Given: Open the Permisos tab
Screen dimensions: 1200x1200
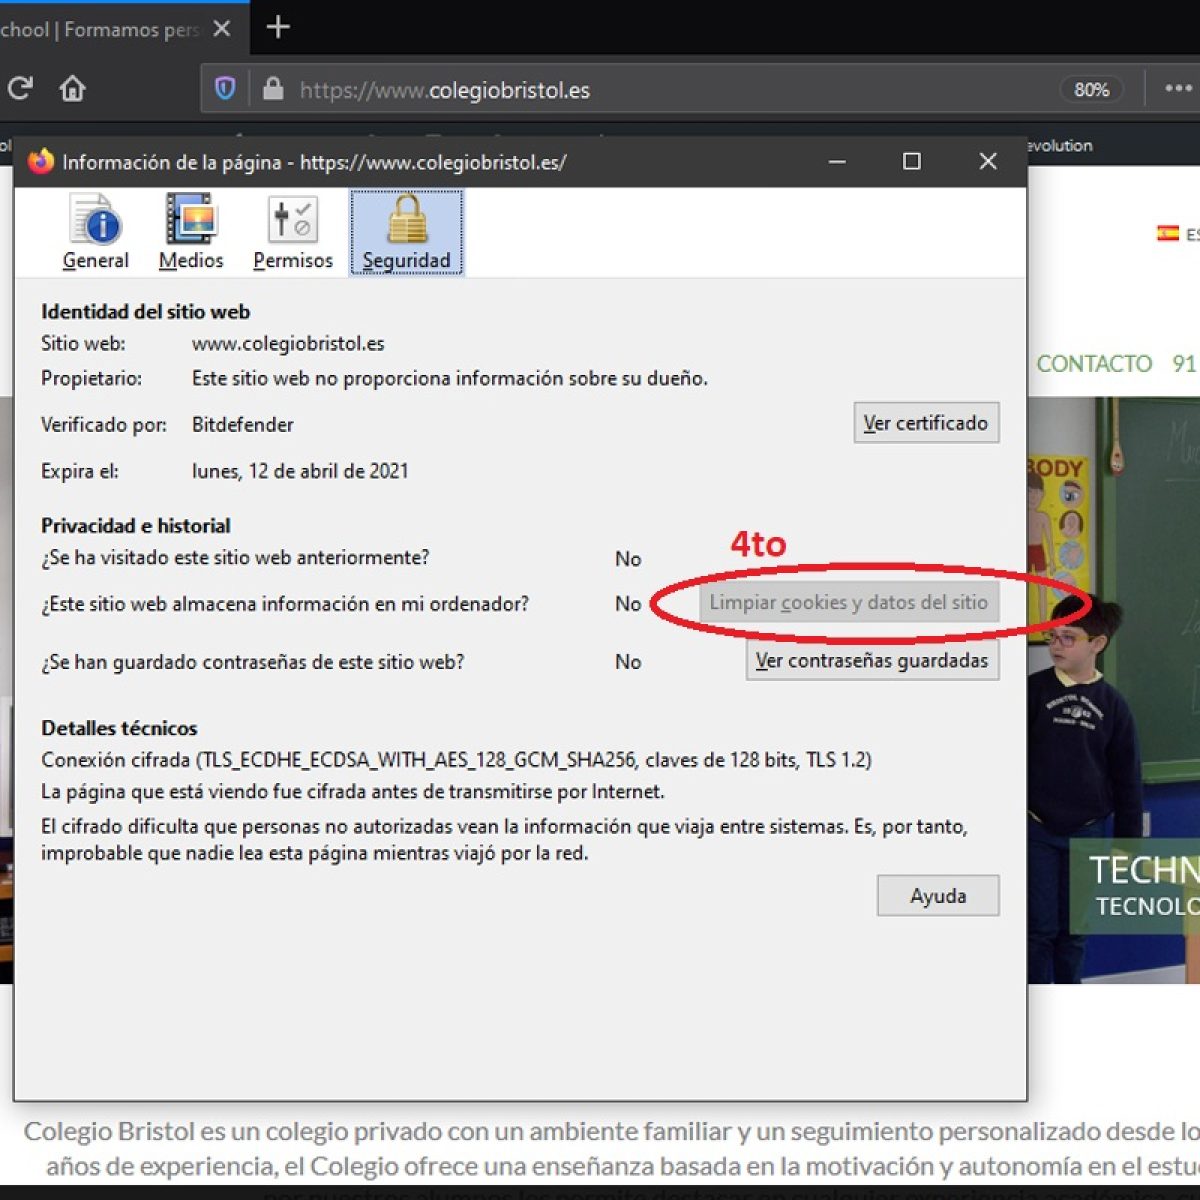Looking at the screenshot, I should coord(293,232).
